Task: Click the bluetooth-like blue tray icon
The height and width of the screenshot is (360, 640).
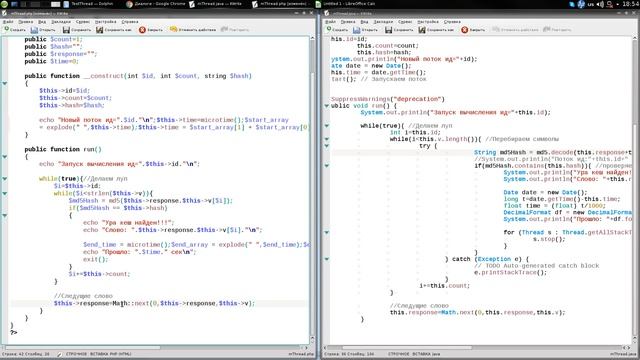Action: coord(581,4)
